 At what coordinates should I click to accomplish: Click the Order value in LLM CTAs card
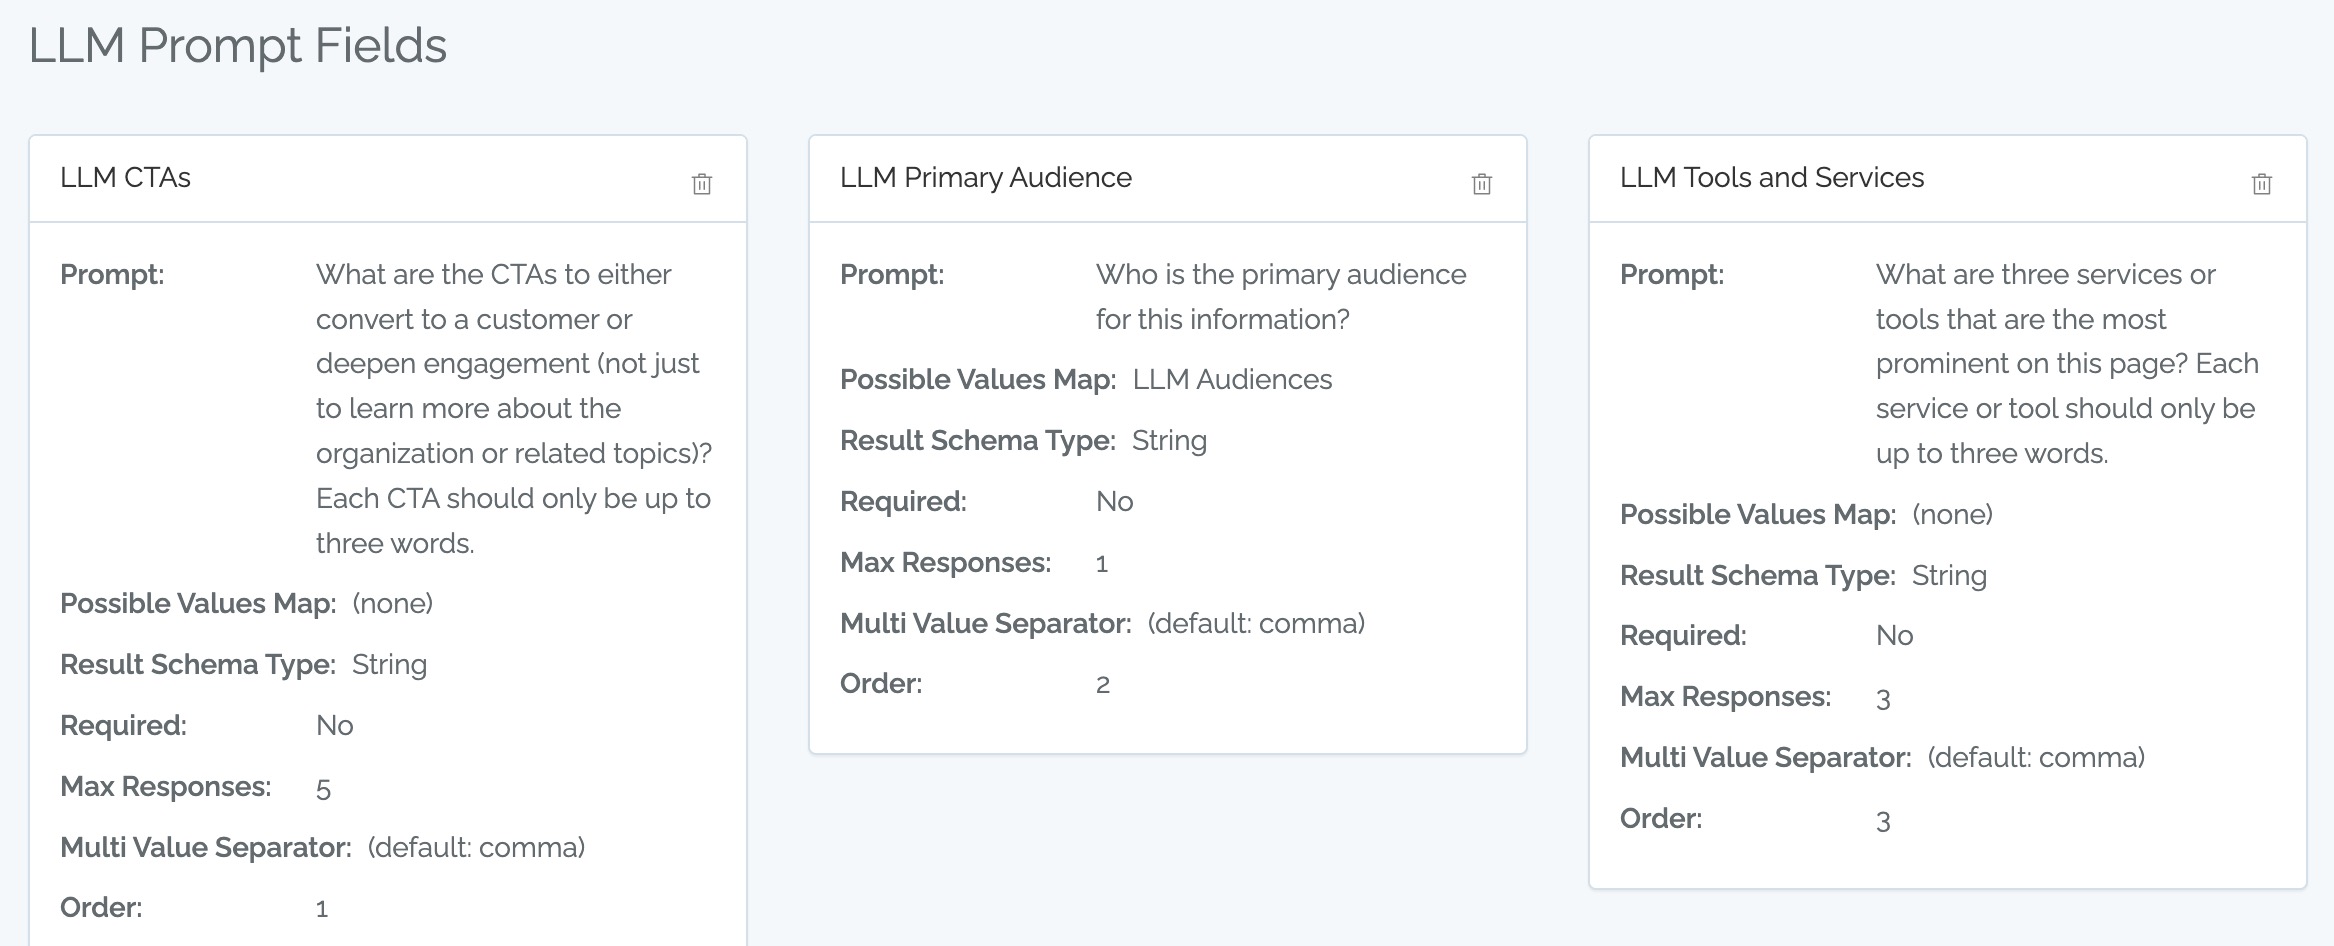coord(322,909)
